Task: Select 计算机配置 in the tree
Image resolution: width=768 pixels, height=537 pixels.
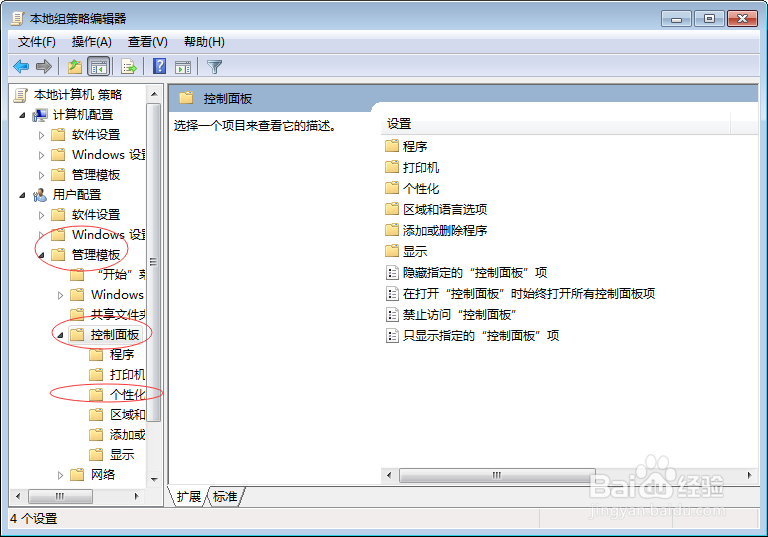Action: pos(82,115)
